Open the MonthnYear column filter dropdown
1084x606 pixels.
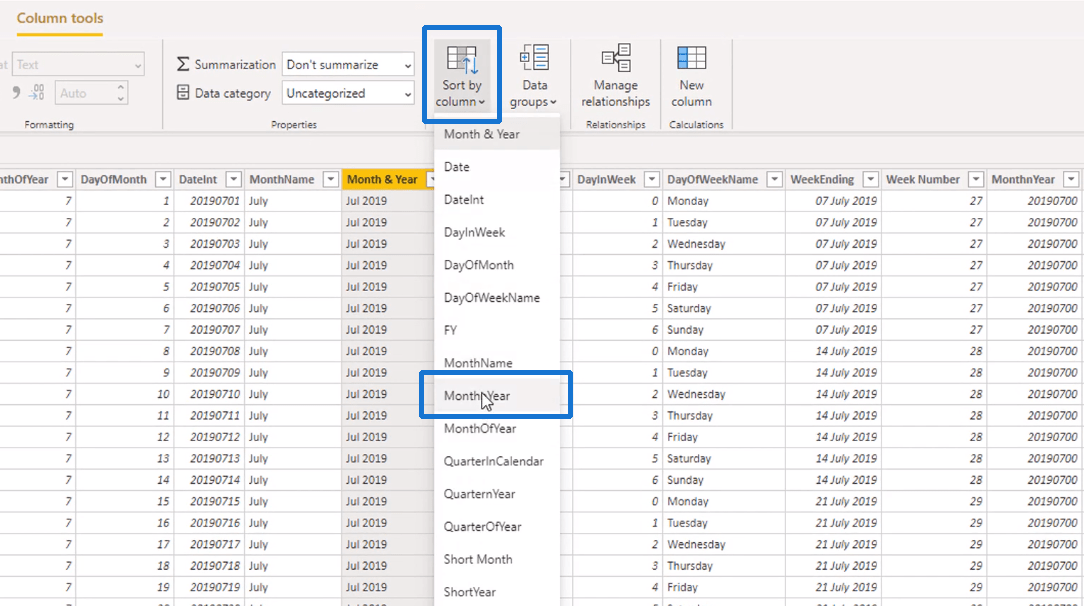[x=1071, y=180]
